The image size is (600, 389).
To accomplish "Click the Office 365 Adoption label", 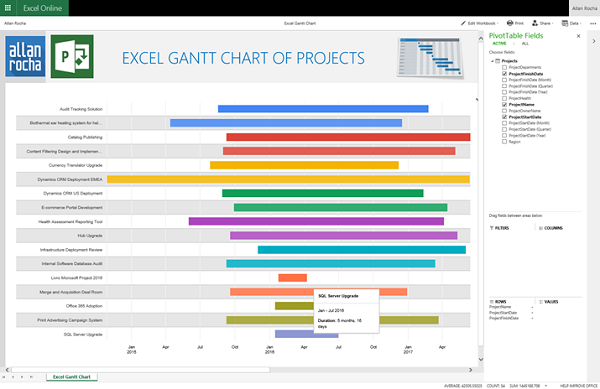I will coord(84,306).
